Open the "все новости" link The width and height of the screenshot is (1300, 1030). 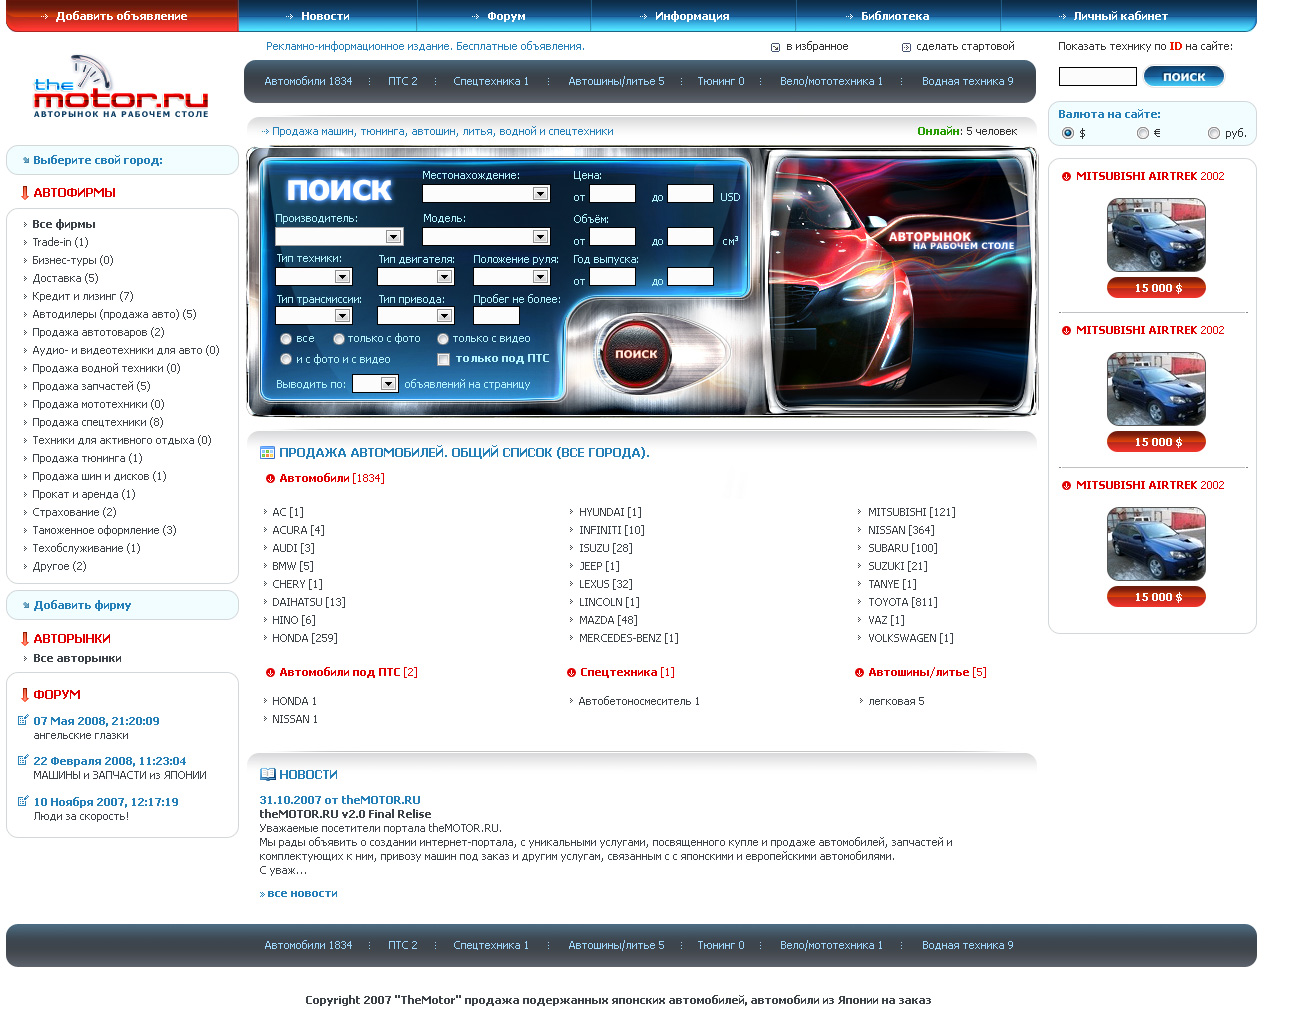[x=298, y=893]
